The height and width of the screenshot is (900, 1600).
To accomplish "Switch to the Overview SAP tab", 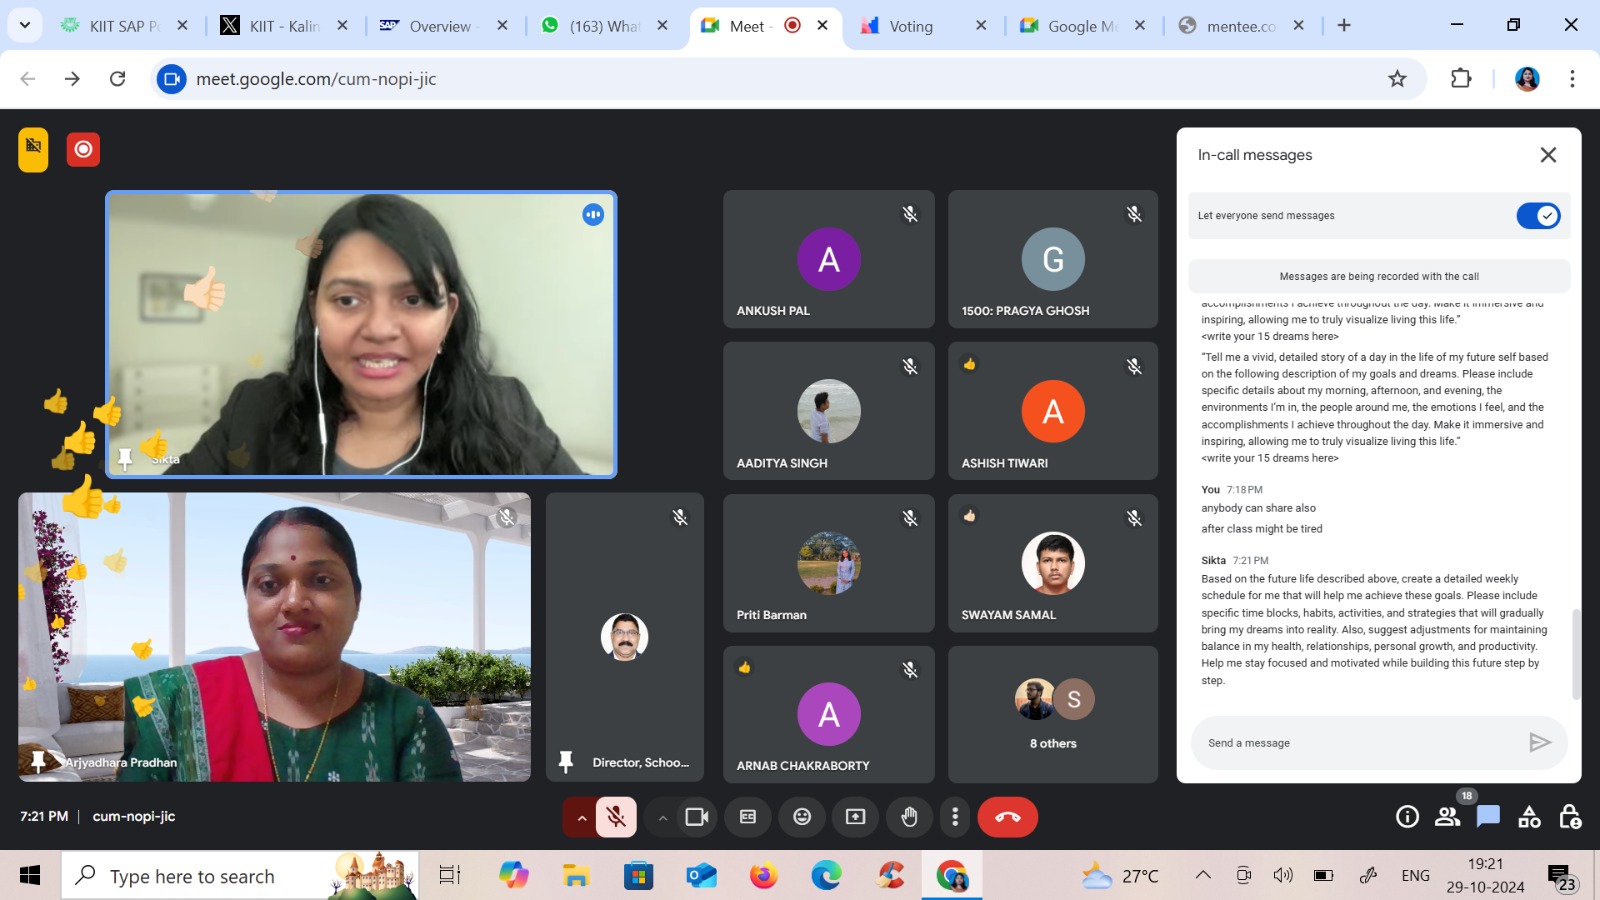I will tap(440, 26).
